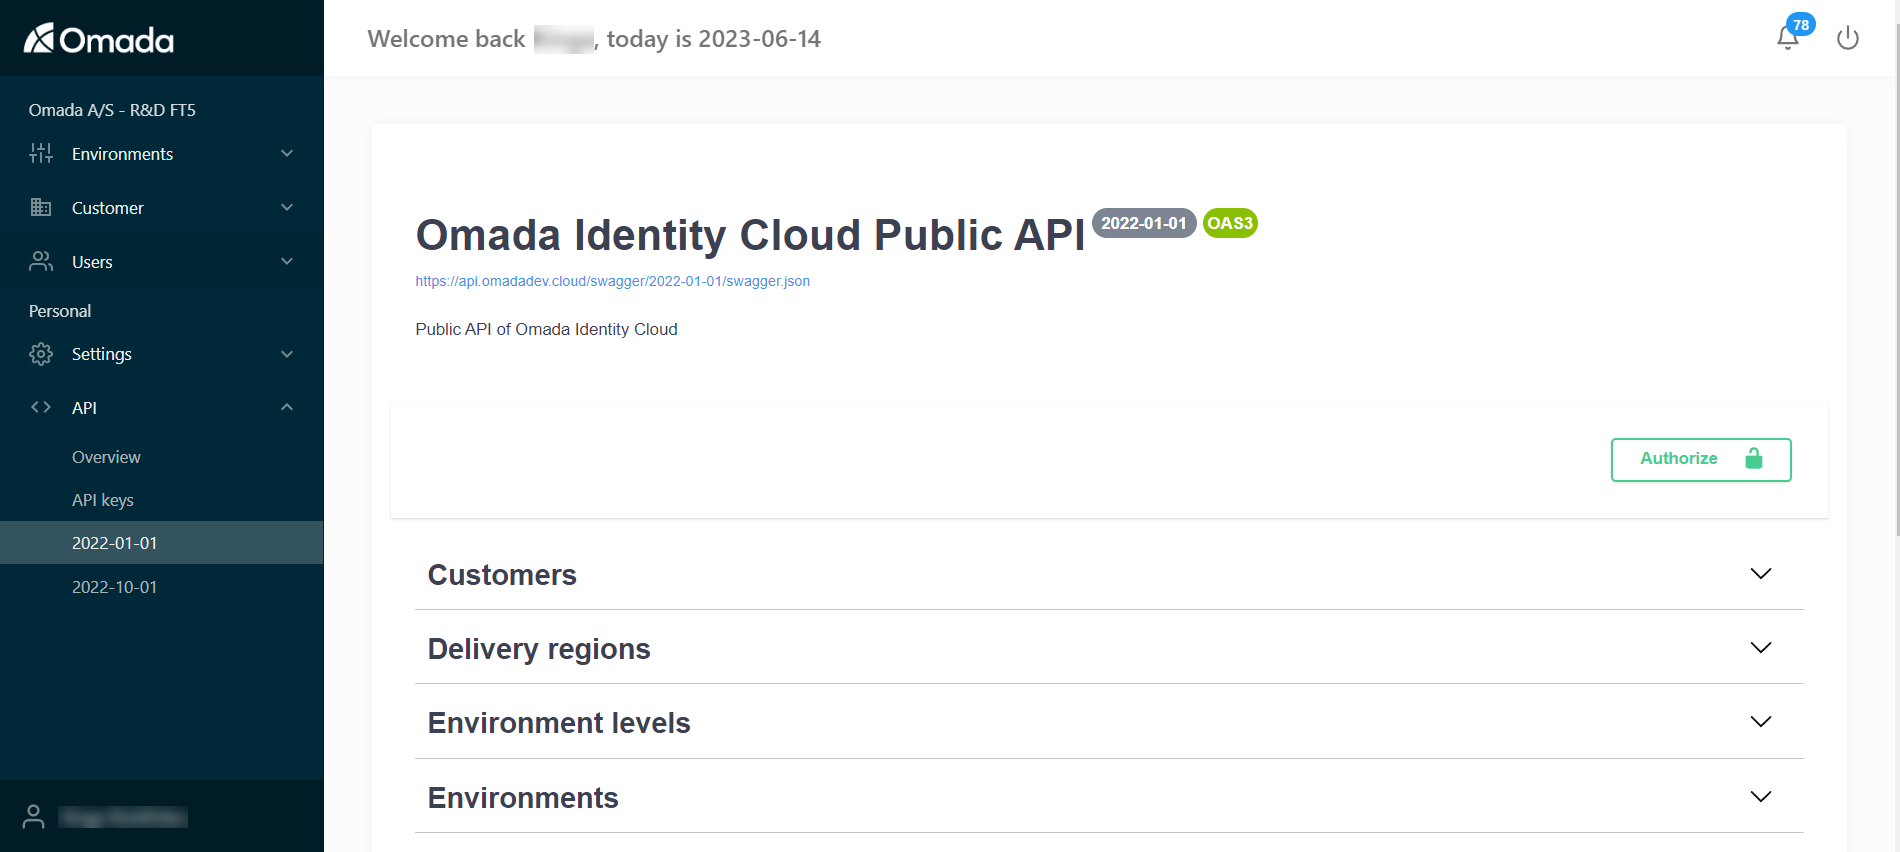Expand the Environments sidebar menu chevron

tap(287, 153)
